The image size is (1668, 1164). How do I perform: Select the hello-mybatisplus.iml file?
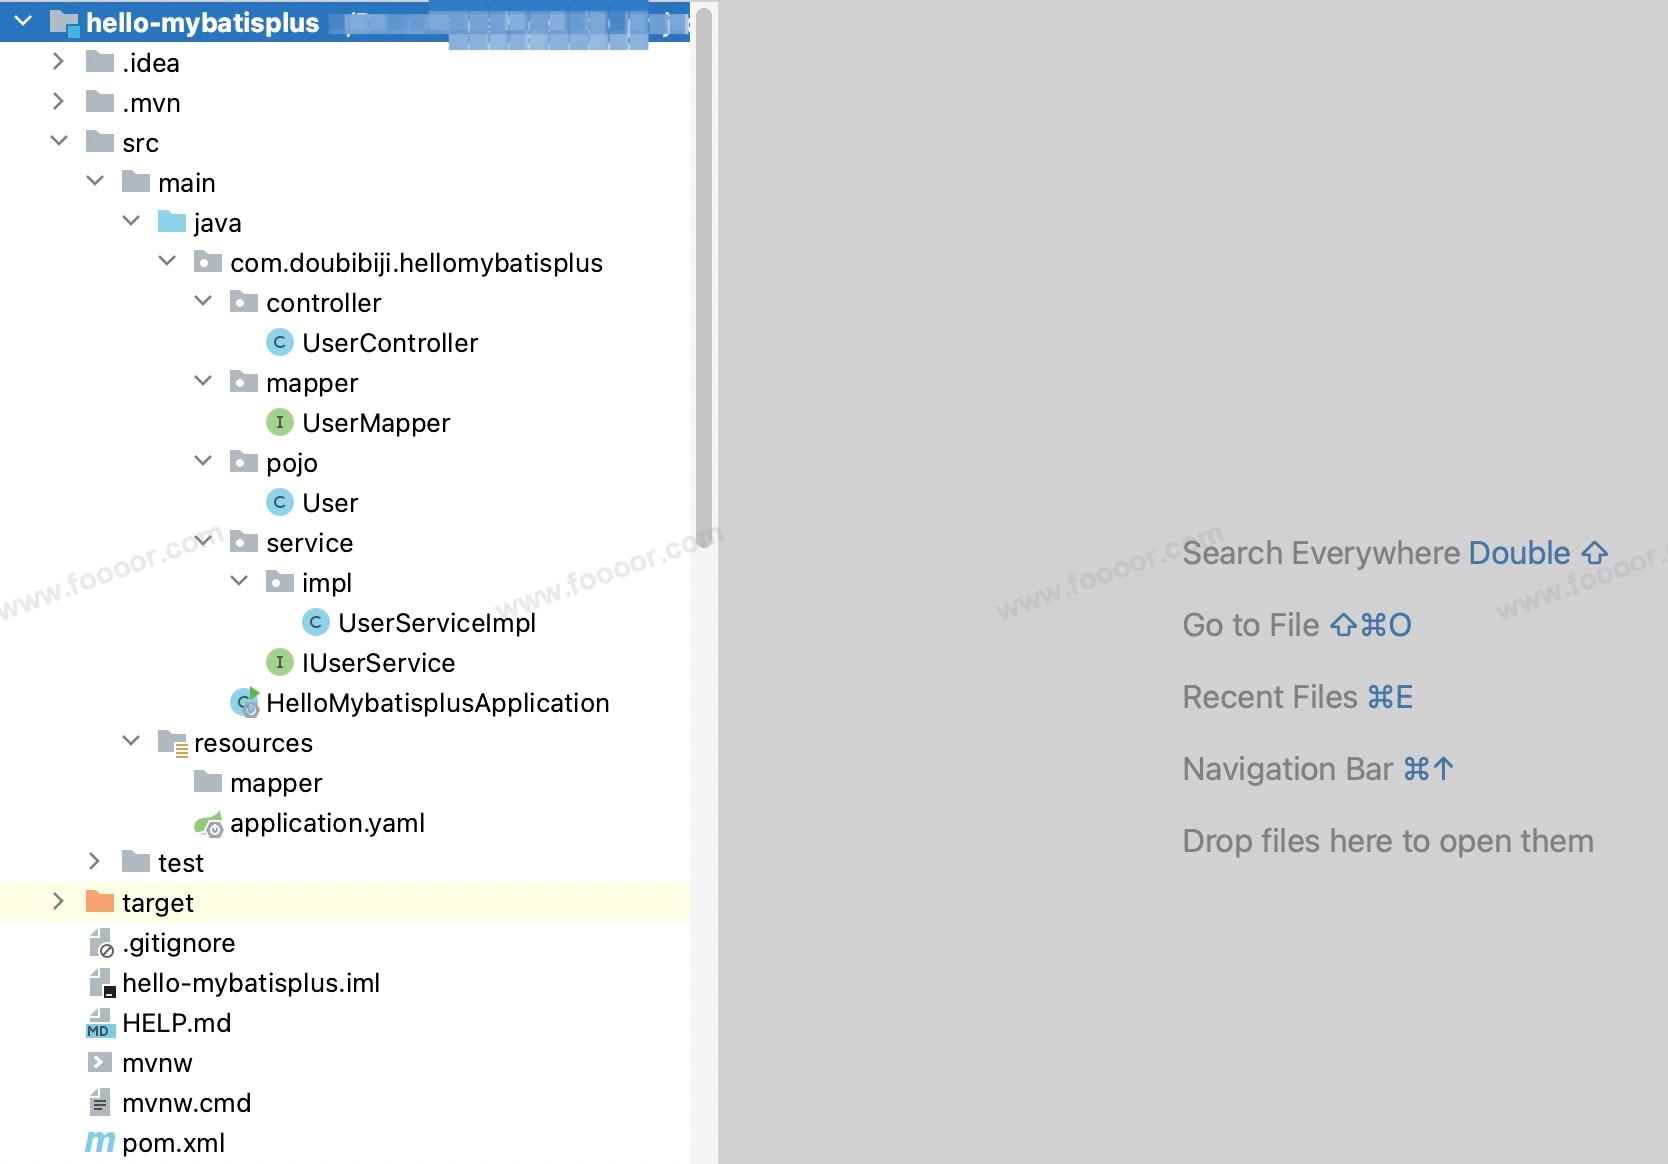pyautogui.click(x=250, y=983)
